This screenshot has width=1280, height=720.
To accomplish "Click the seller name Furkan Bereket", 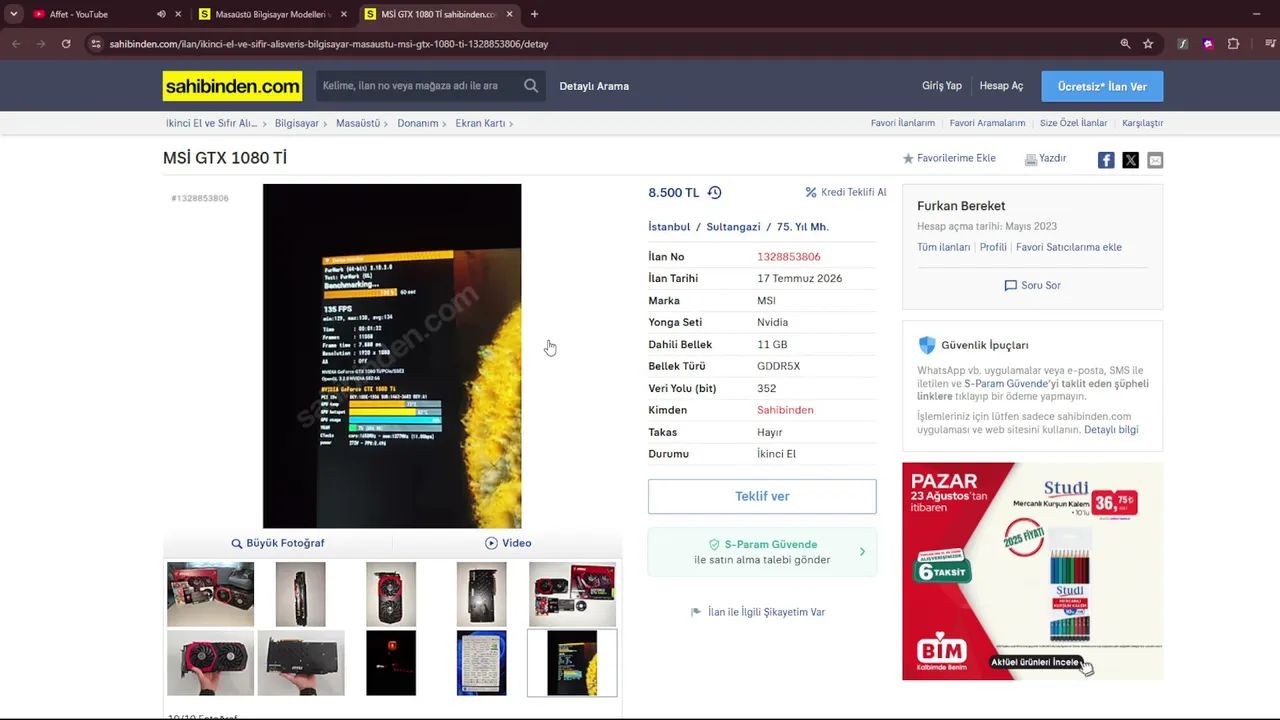I will tap(961, 206).
